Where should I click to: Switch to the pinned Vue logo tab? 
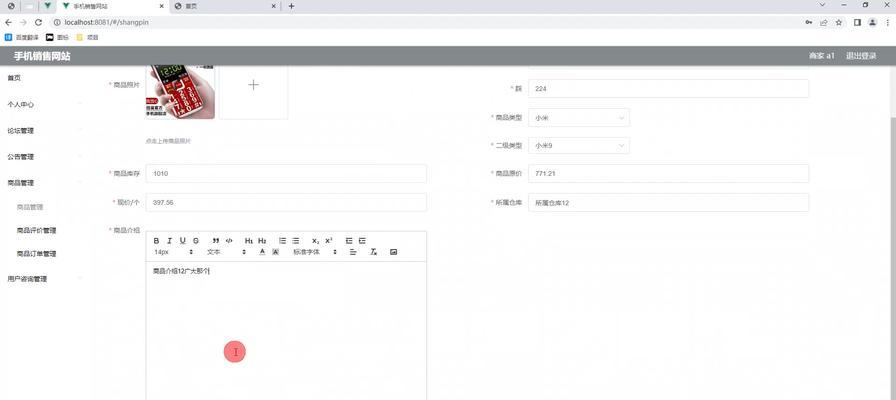tap(47, 6)
